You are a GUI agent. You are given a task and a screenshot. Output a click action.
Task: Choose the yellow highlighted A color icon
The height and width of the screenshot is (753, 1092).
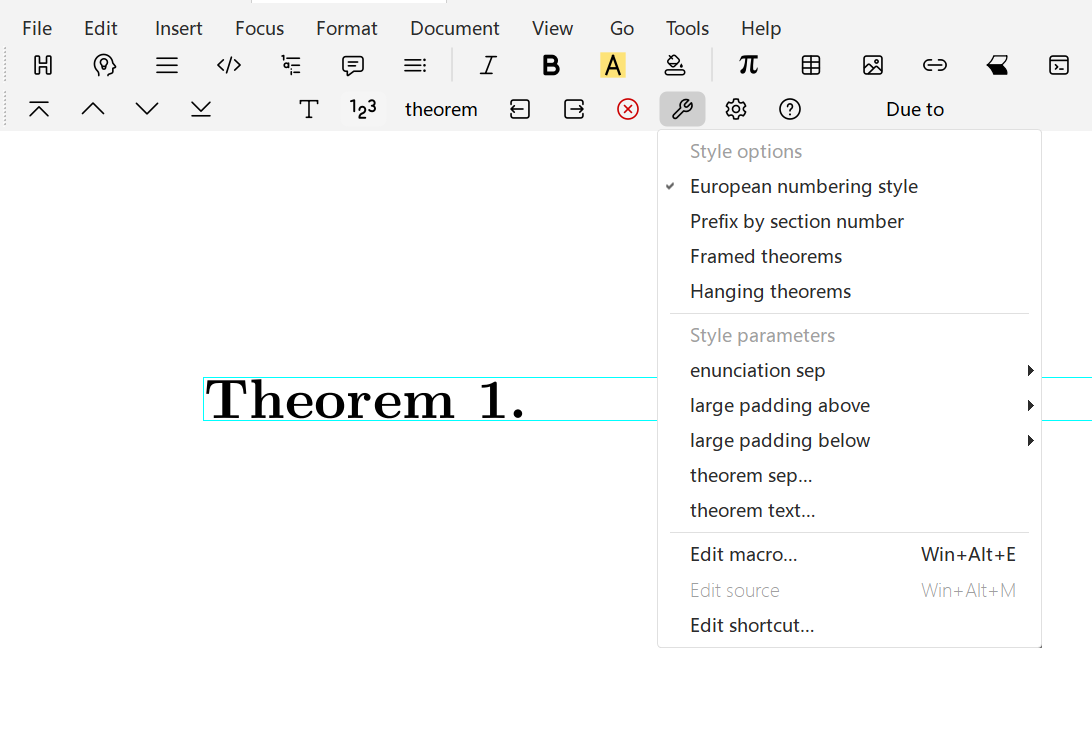click(612, 66)
